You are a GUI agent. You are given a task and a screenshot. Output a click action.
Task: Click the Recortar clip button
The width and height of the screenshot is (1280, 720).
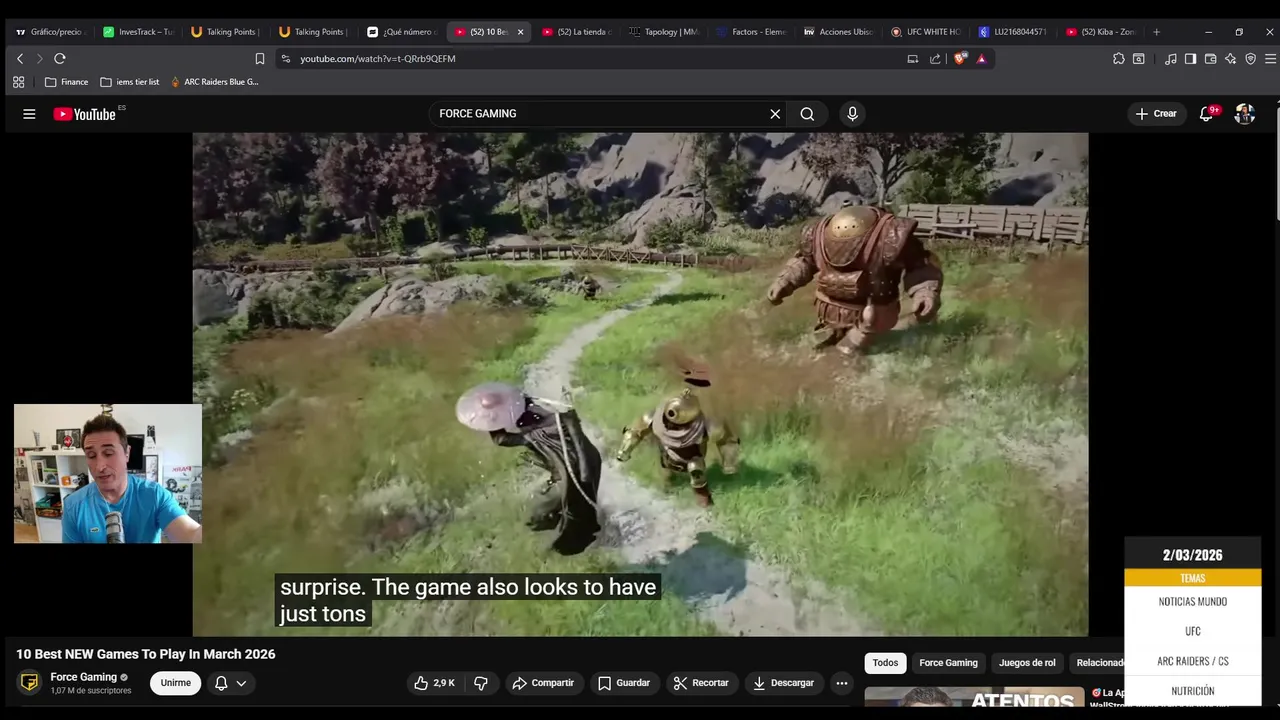[x=701, y=683]
